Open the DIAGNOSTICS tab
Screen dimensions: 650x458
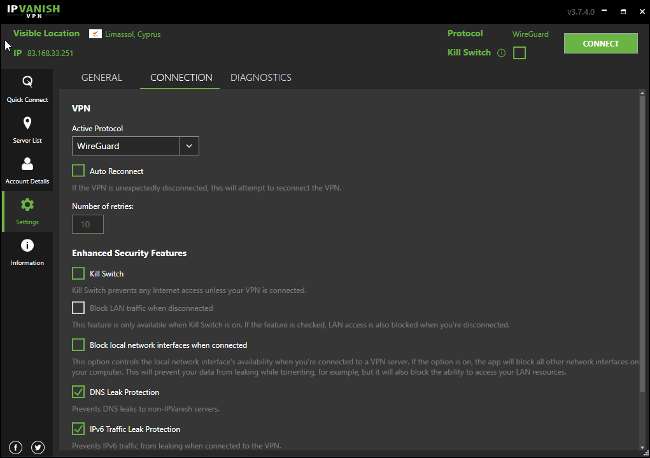point(261,78)
